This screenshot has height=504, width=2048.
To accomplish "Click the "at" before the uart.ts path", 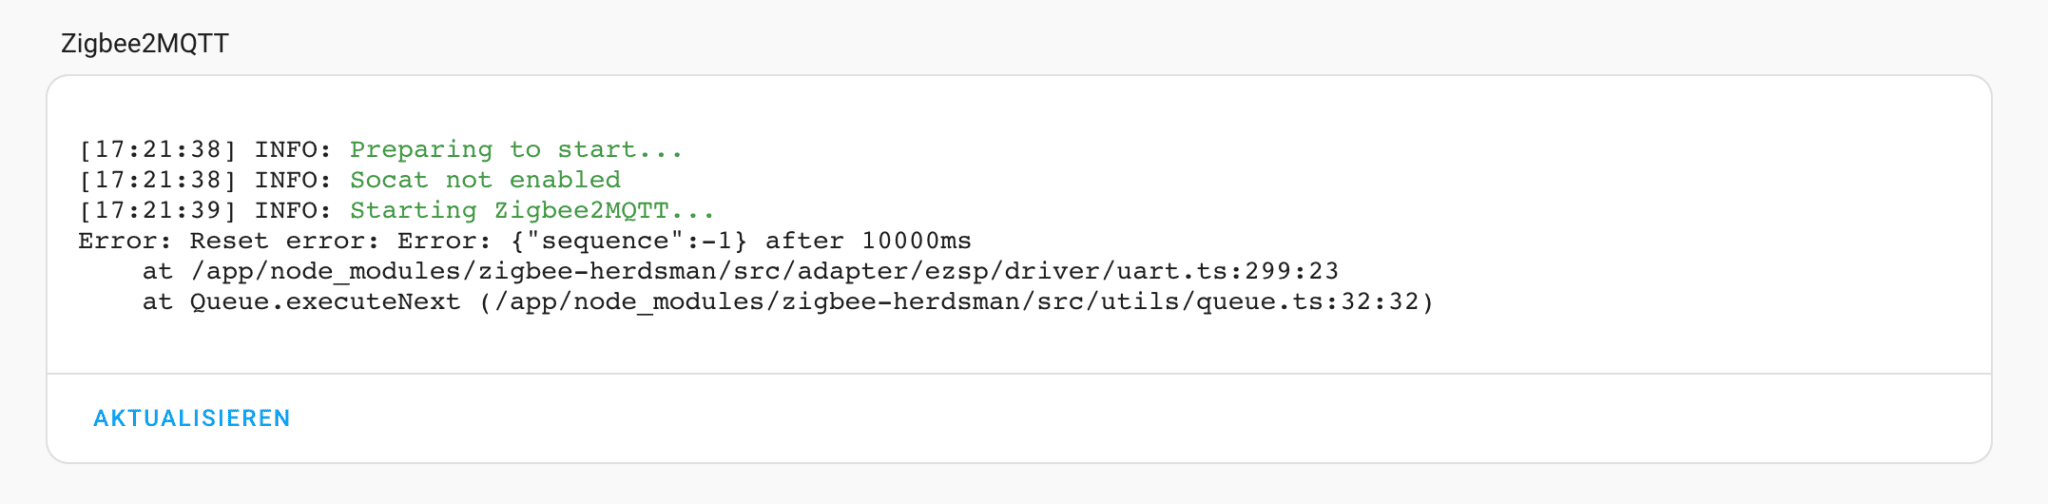I will coord(157,272).
